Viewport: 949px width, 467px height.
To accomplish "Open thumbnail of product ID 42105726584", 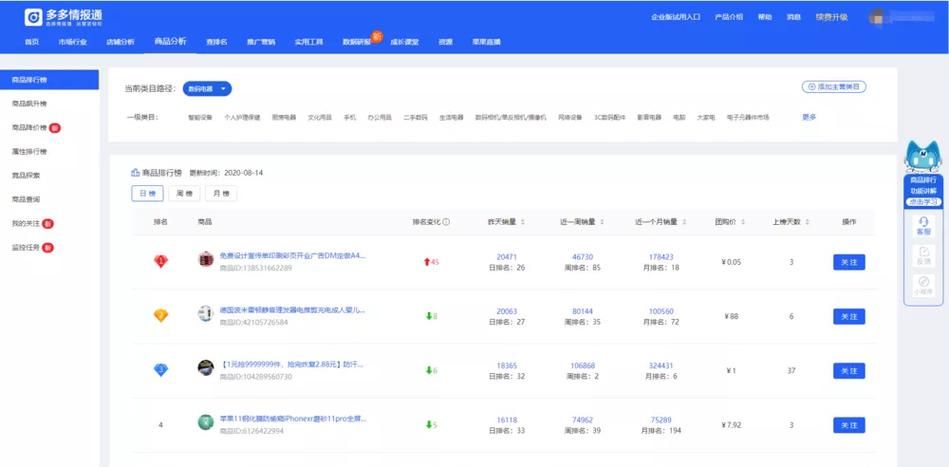I will pyautogui.click(x=206, y=313).
